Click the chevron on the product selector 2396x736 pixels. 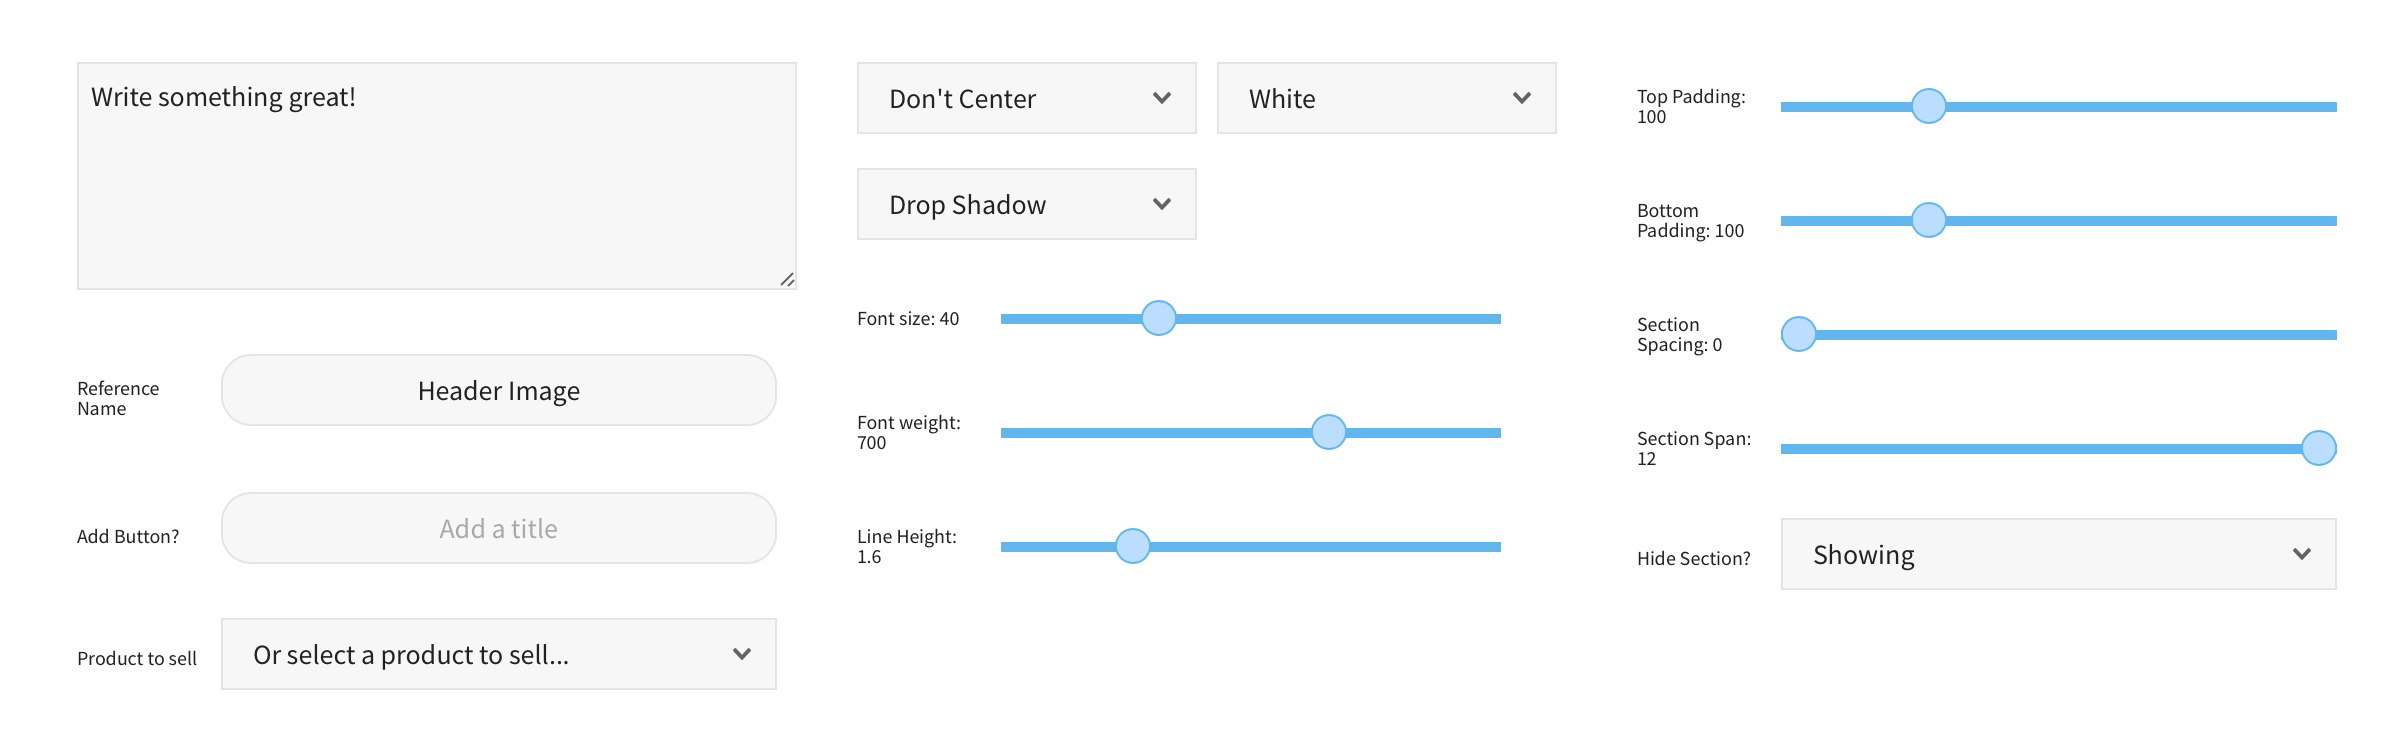(x=741, y=653)
